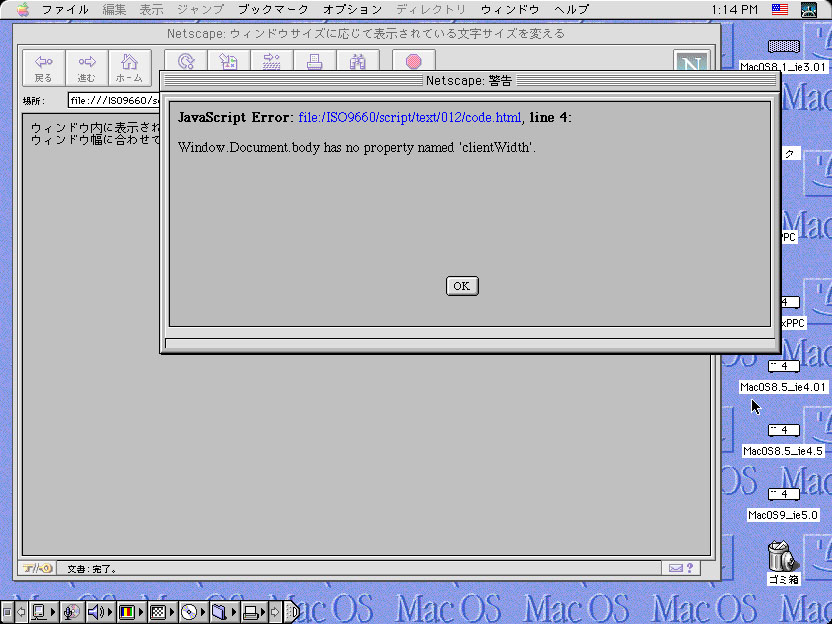Click the Forward (進む) toolbar button

(86, 68)
